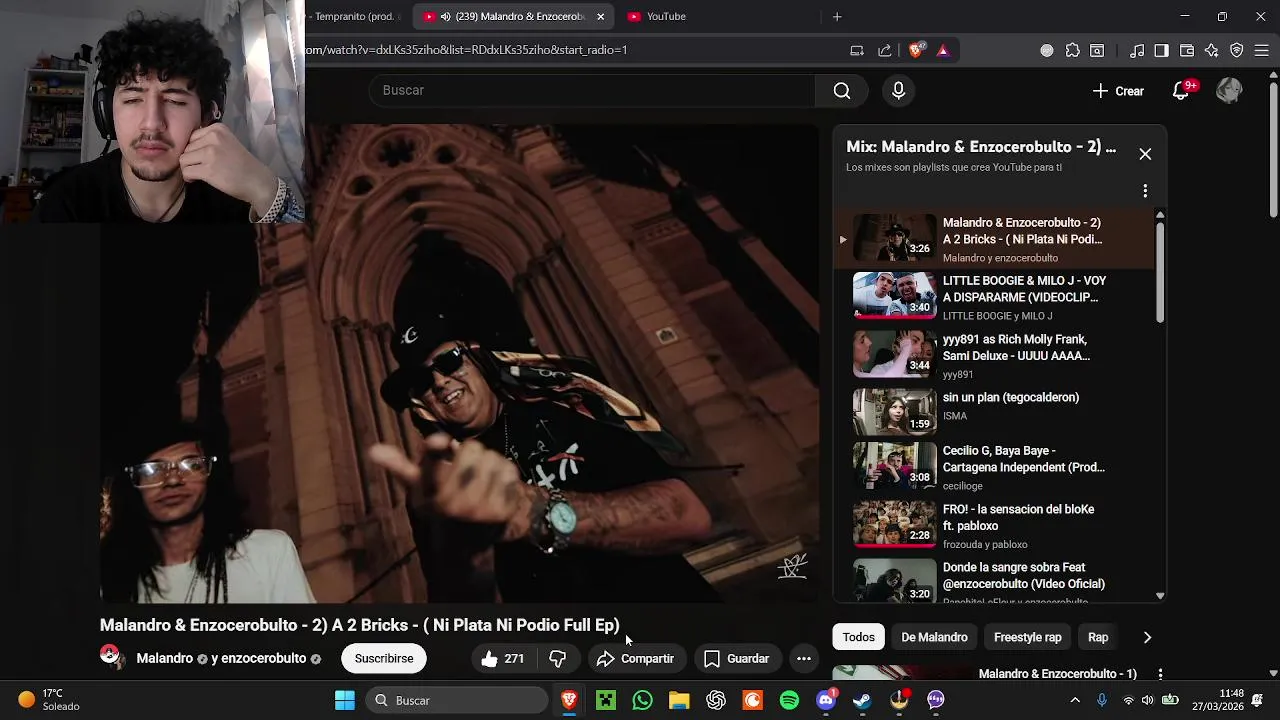
Task: Open options for recommended Malandro & Enzocerobulto - 1)
Action: pyautogui.click(x=1160, y=674)
